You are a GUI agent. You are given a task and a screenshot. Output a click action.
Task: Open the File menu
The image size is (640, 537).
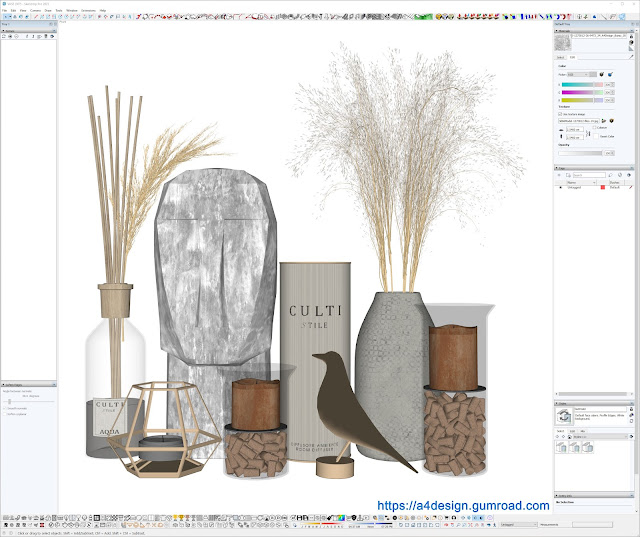point(4,10)
